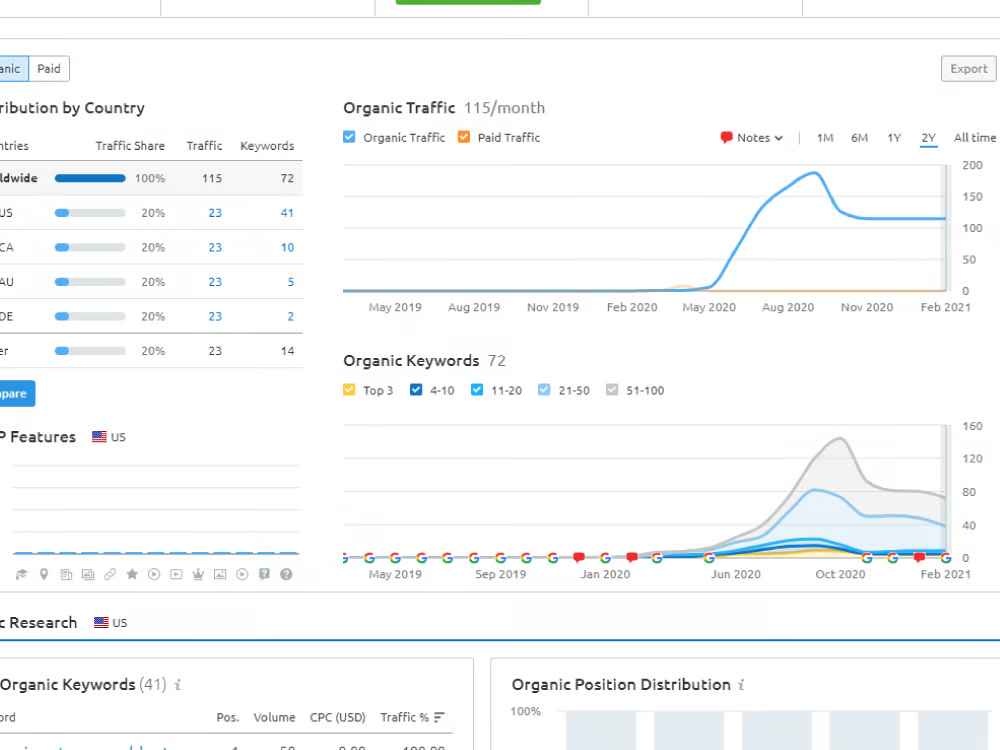This screenshot has height=750, width=1000.
Task: Switch to the Paid tab
Action: coord(49,68)
